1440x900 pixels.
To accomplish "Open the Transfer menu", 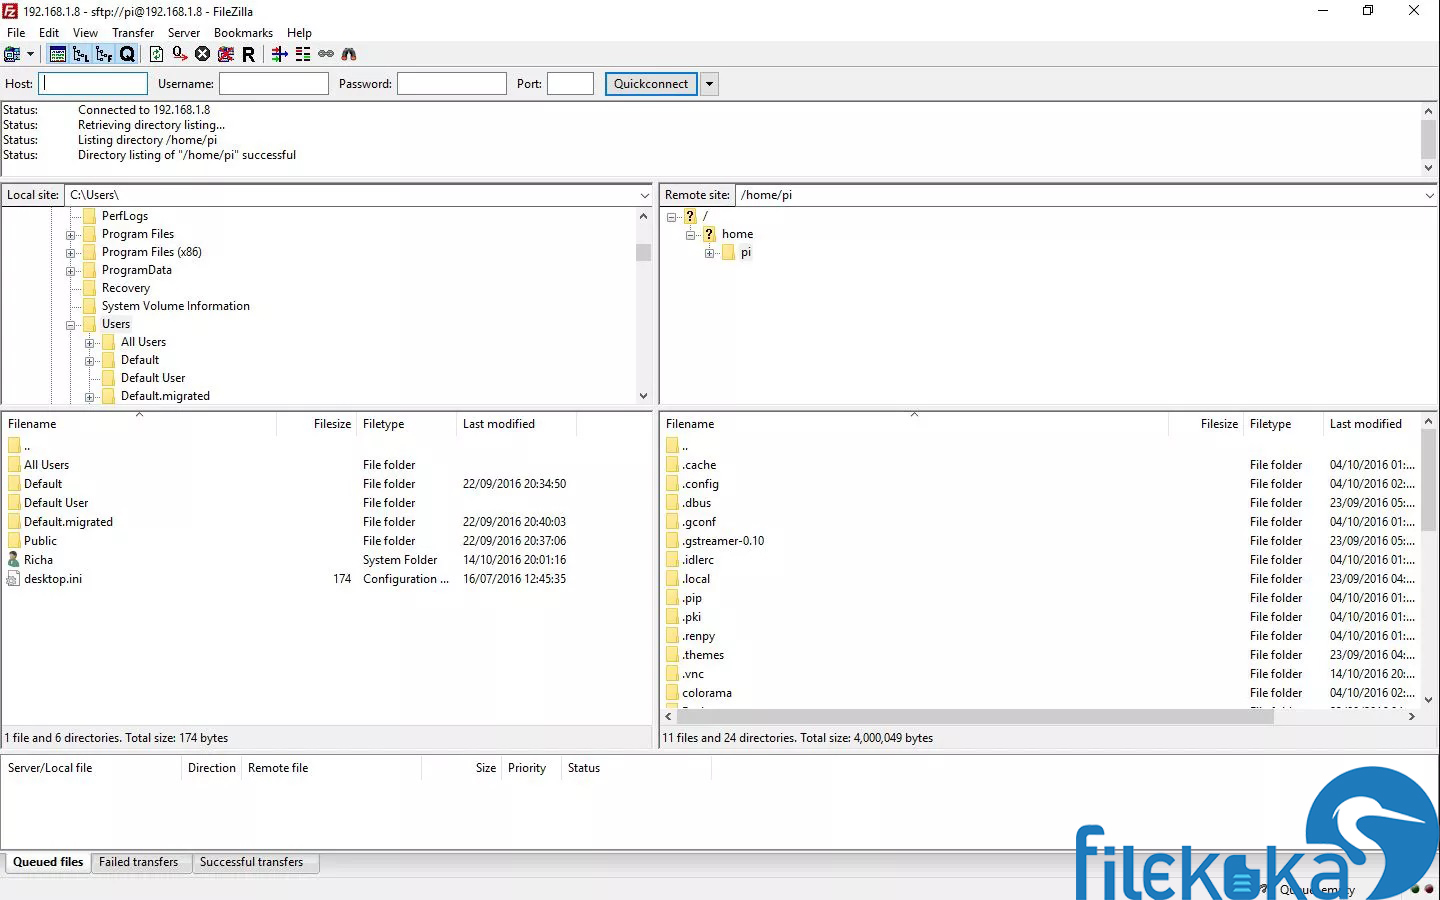I will (x=133, y=33).
